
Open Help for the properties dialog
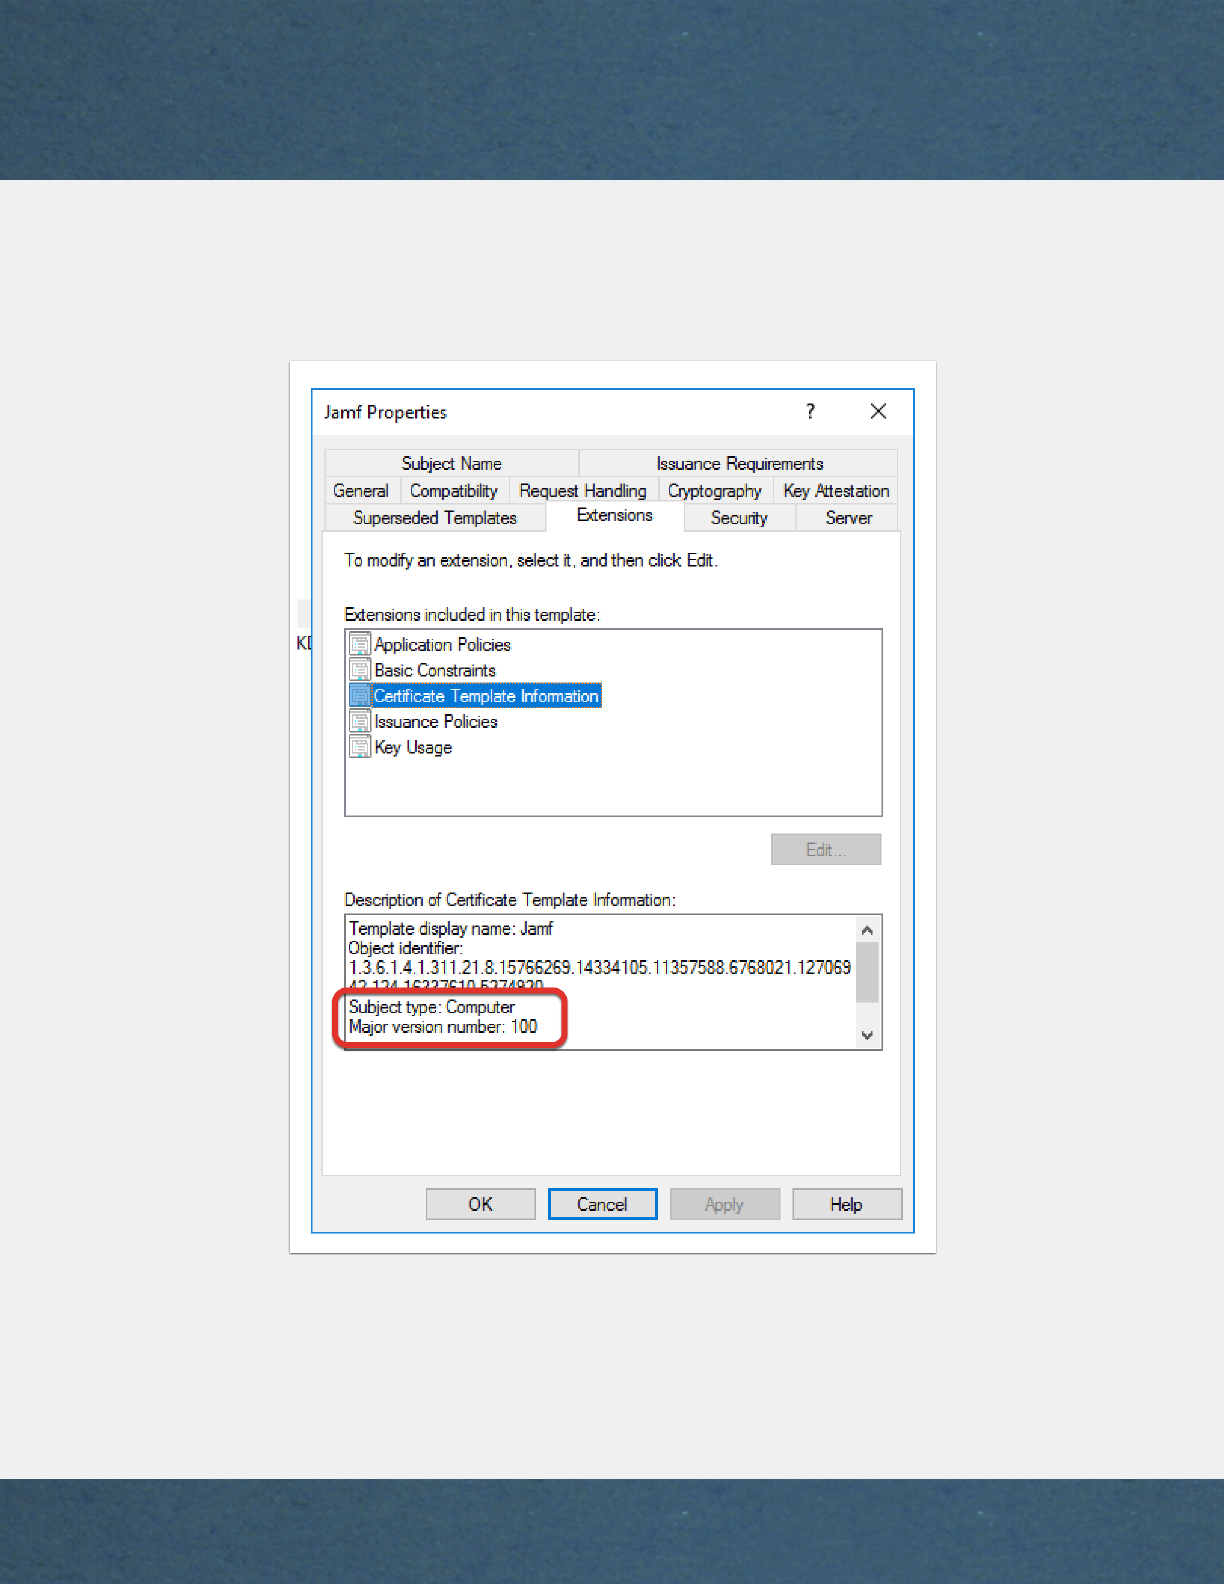pyautogui.click(x=846, y=1204)
